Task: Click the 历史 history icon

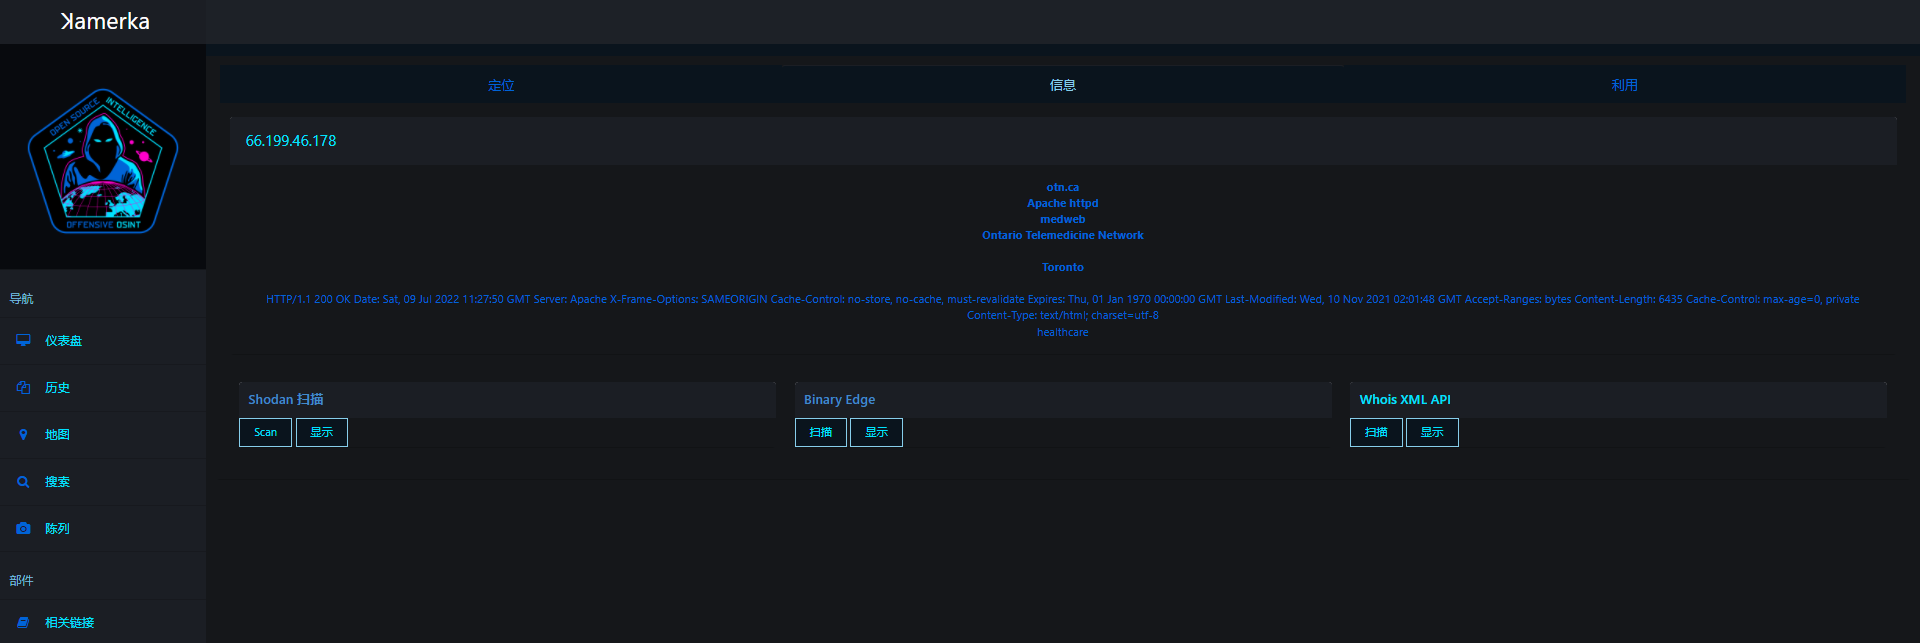Action: (x=23, y=387)
